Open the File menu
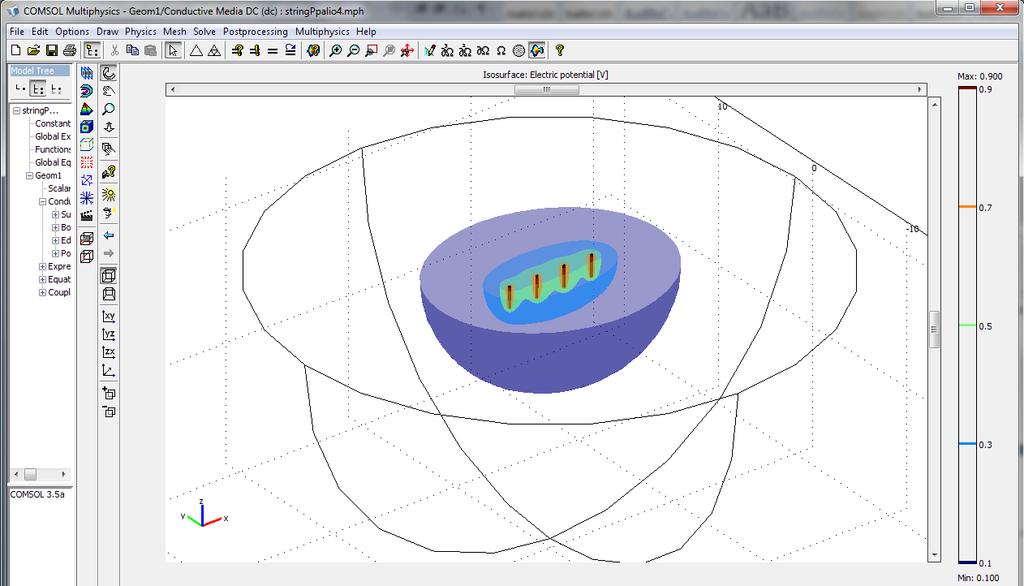The height and width of the screenshot is (586, 1024). tap(17, 31)
